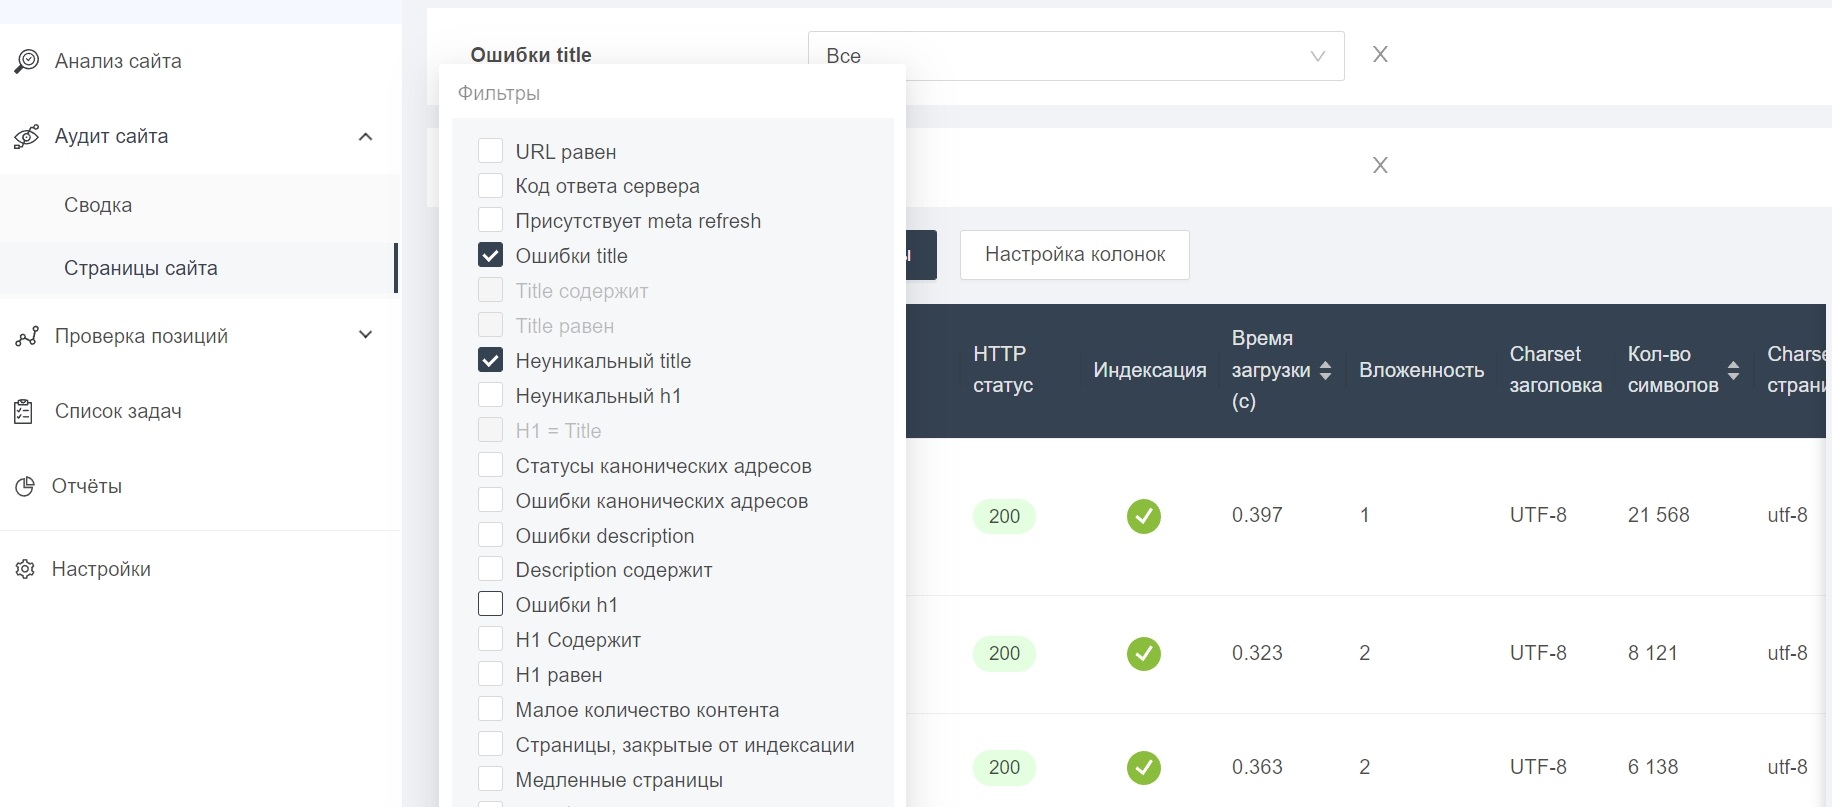Screen dimensions: 1832x807
Task: Click the Вложенность column header
Action: (1421, 370)
